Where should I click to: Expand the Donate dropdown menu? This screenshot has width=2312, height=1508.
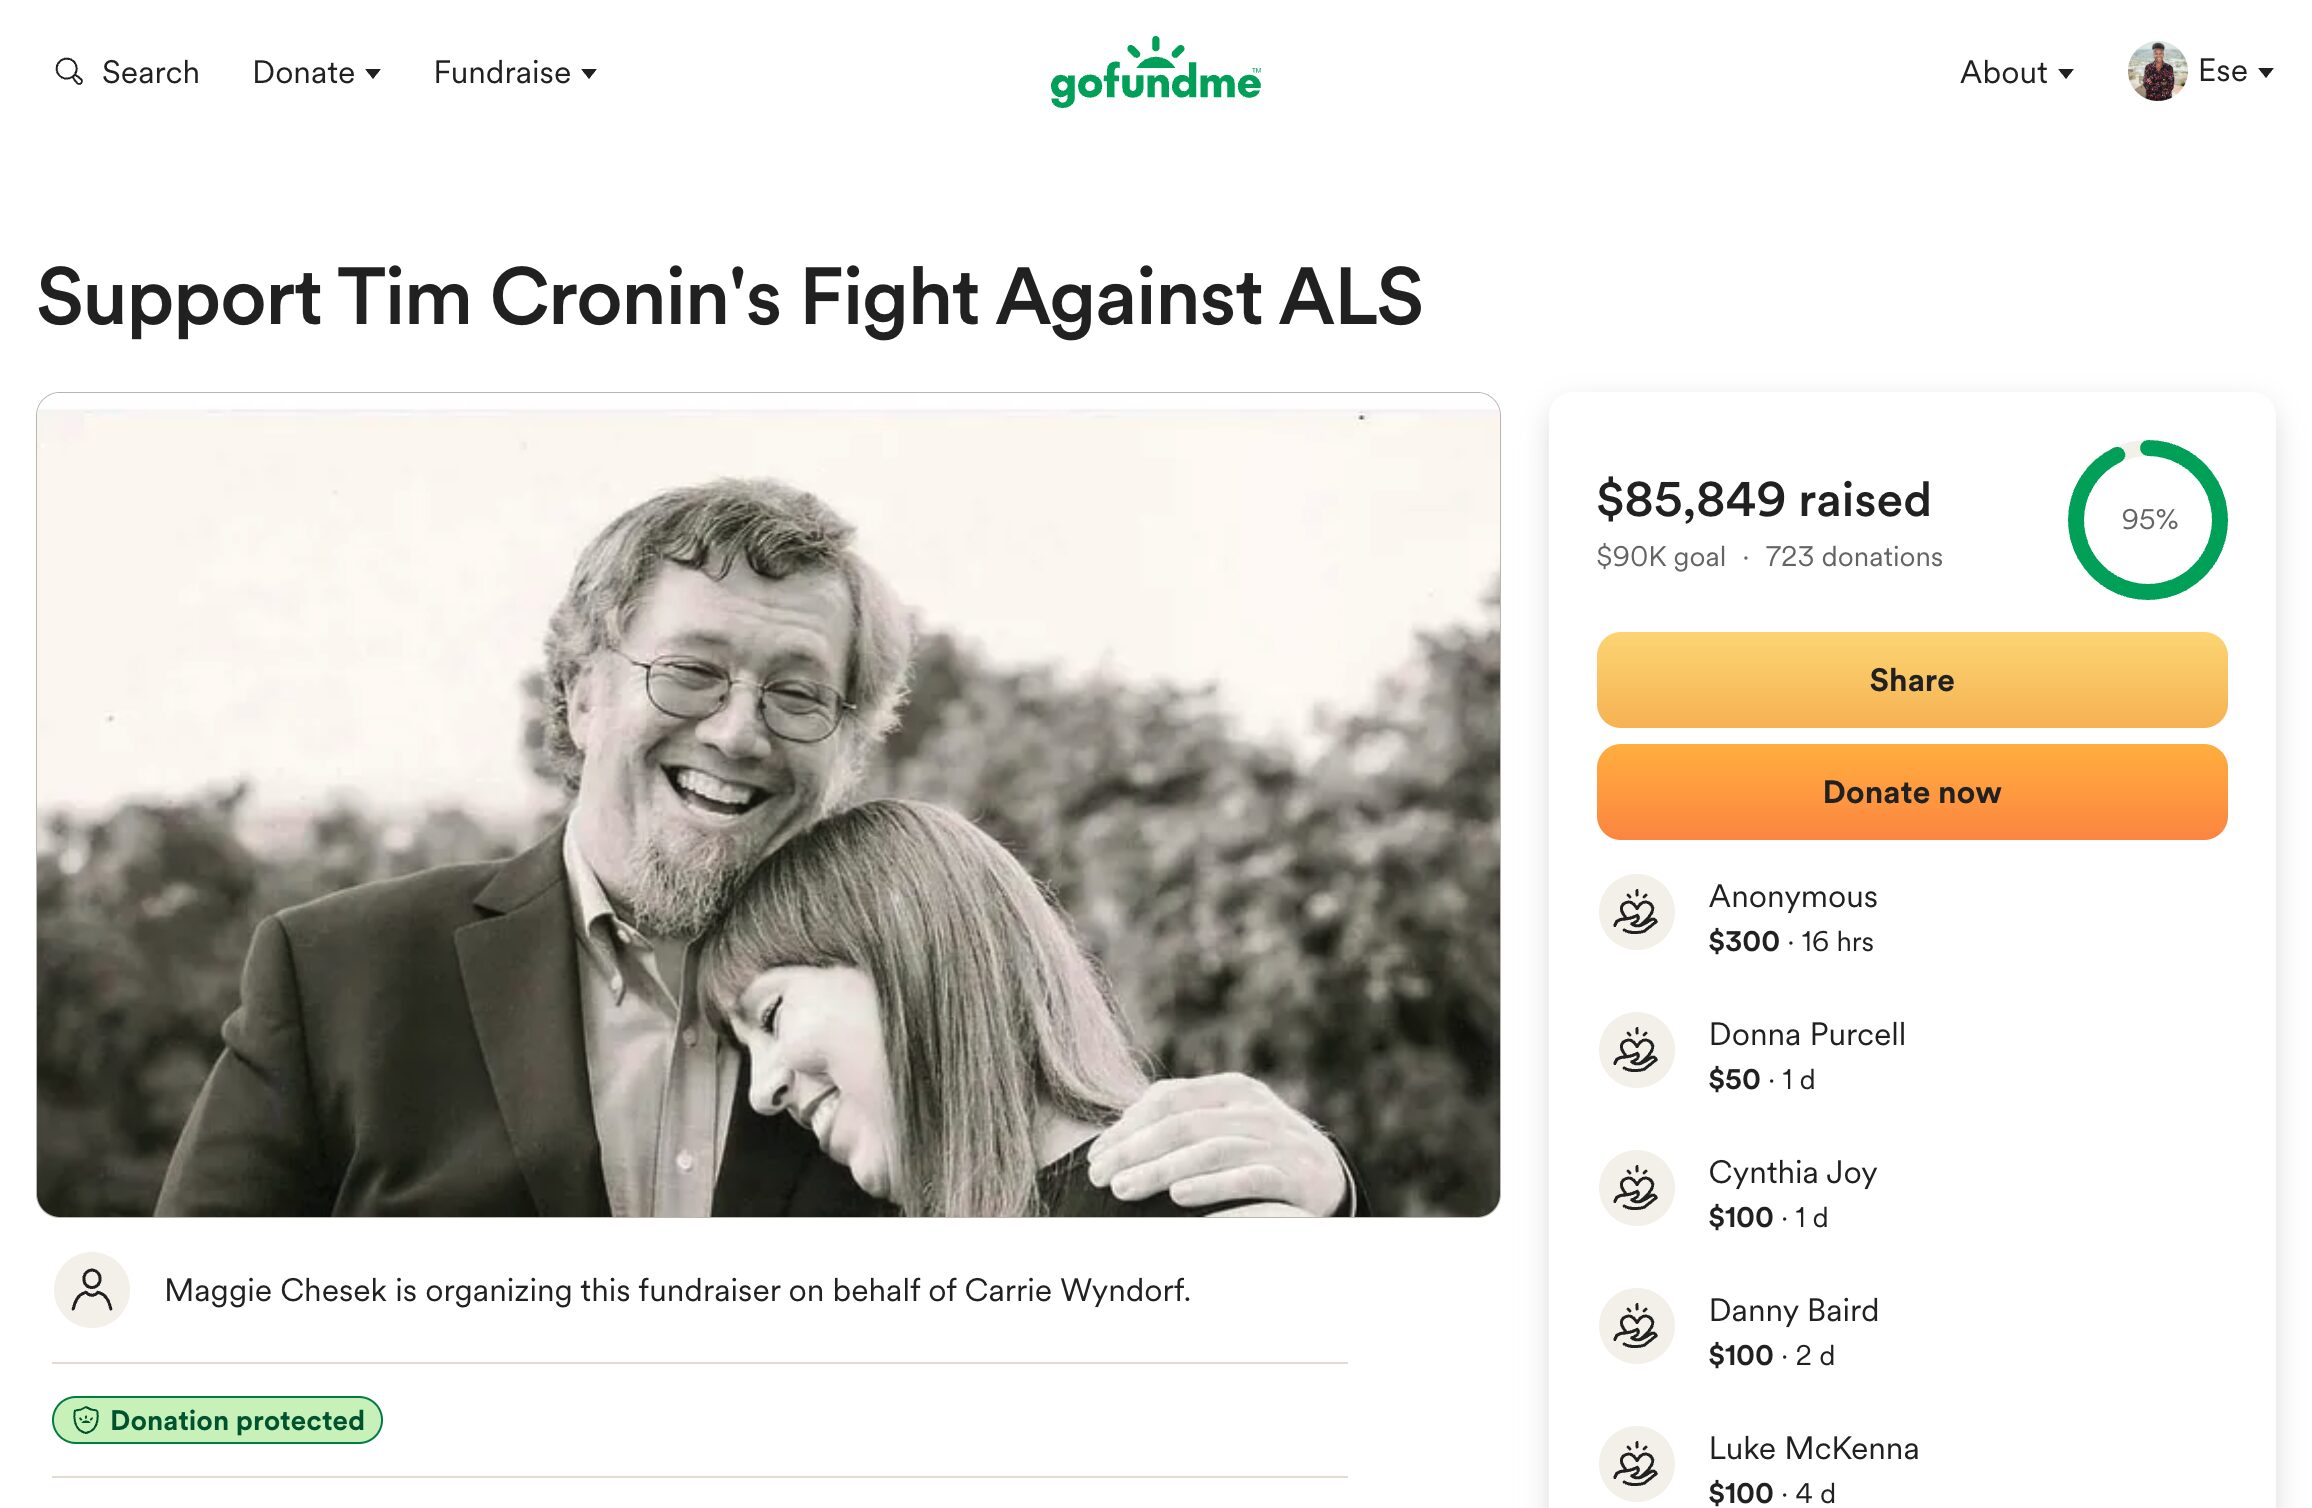[316, 73]
